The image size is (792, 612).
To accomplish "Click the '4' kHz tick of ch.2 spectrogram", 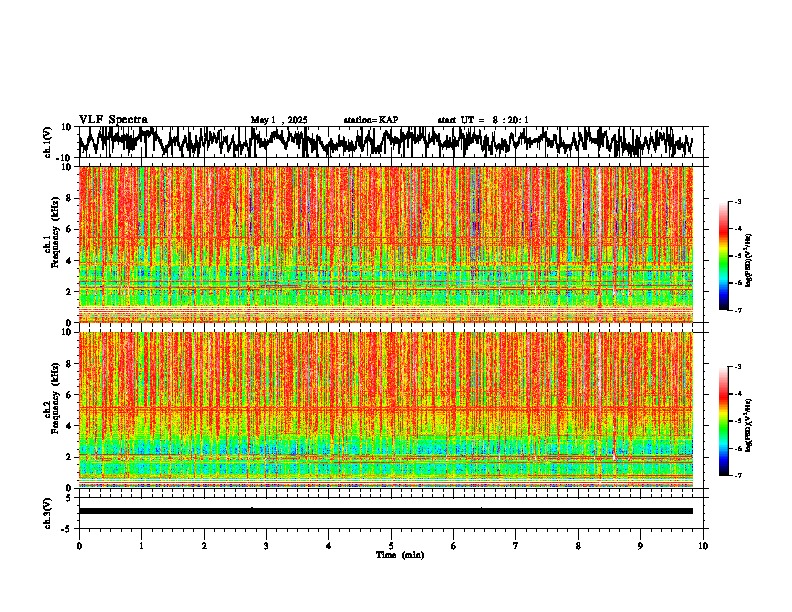I will tap(70, 426).
